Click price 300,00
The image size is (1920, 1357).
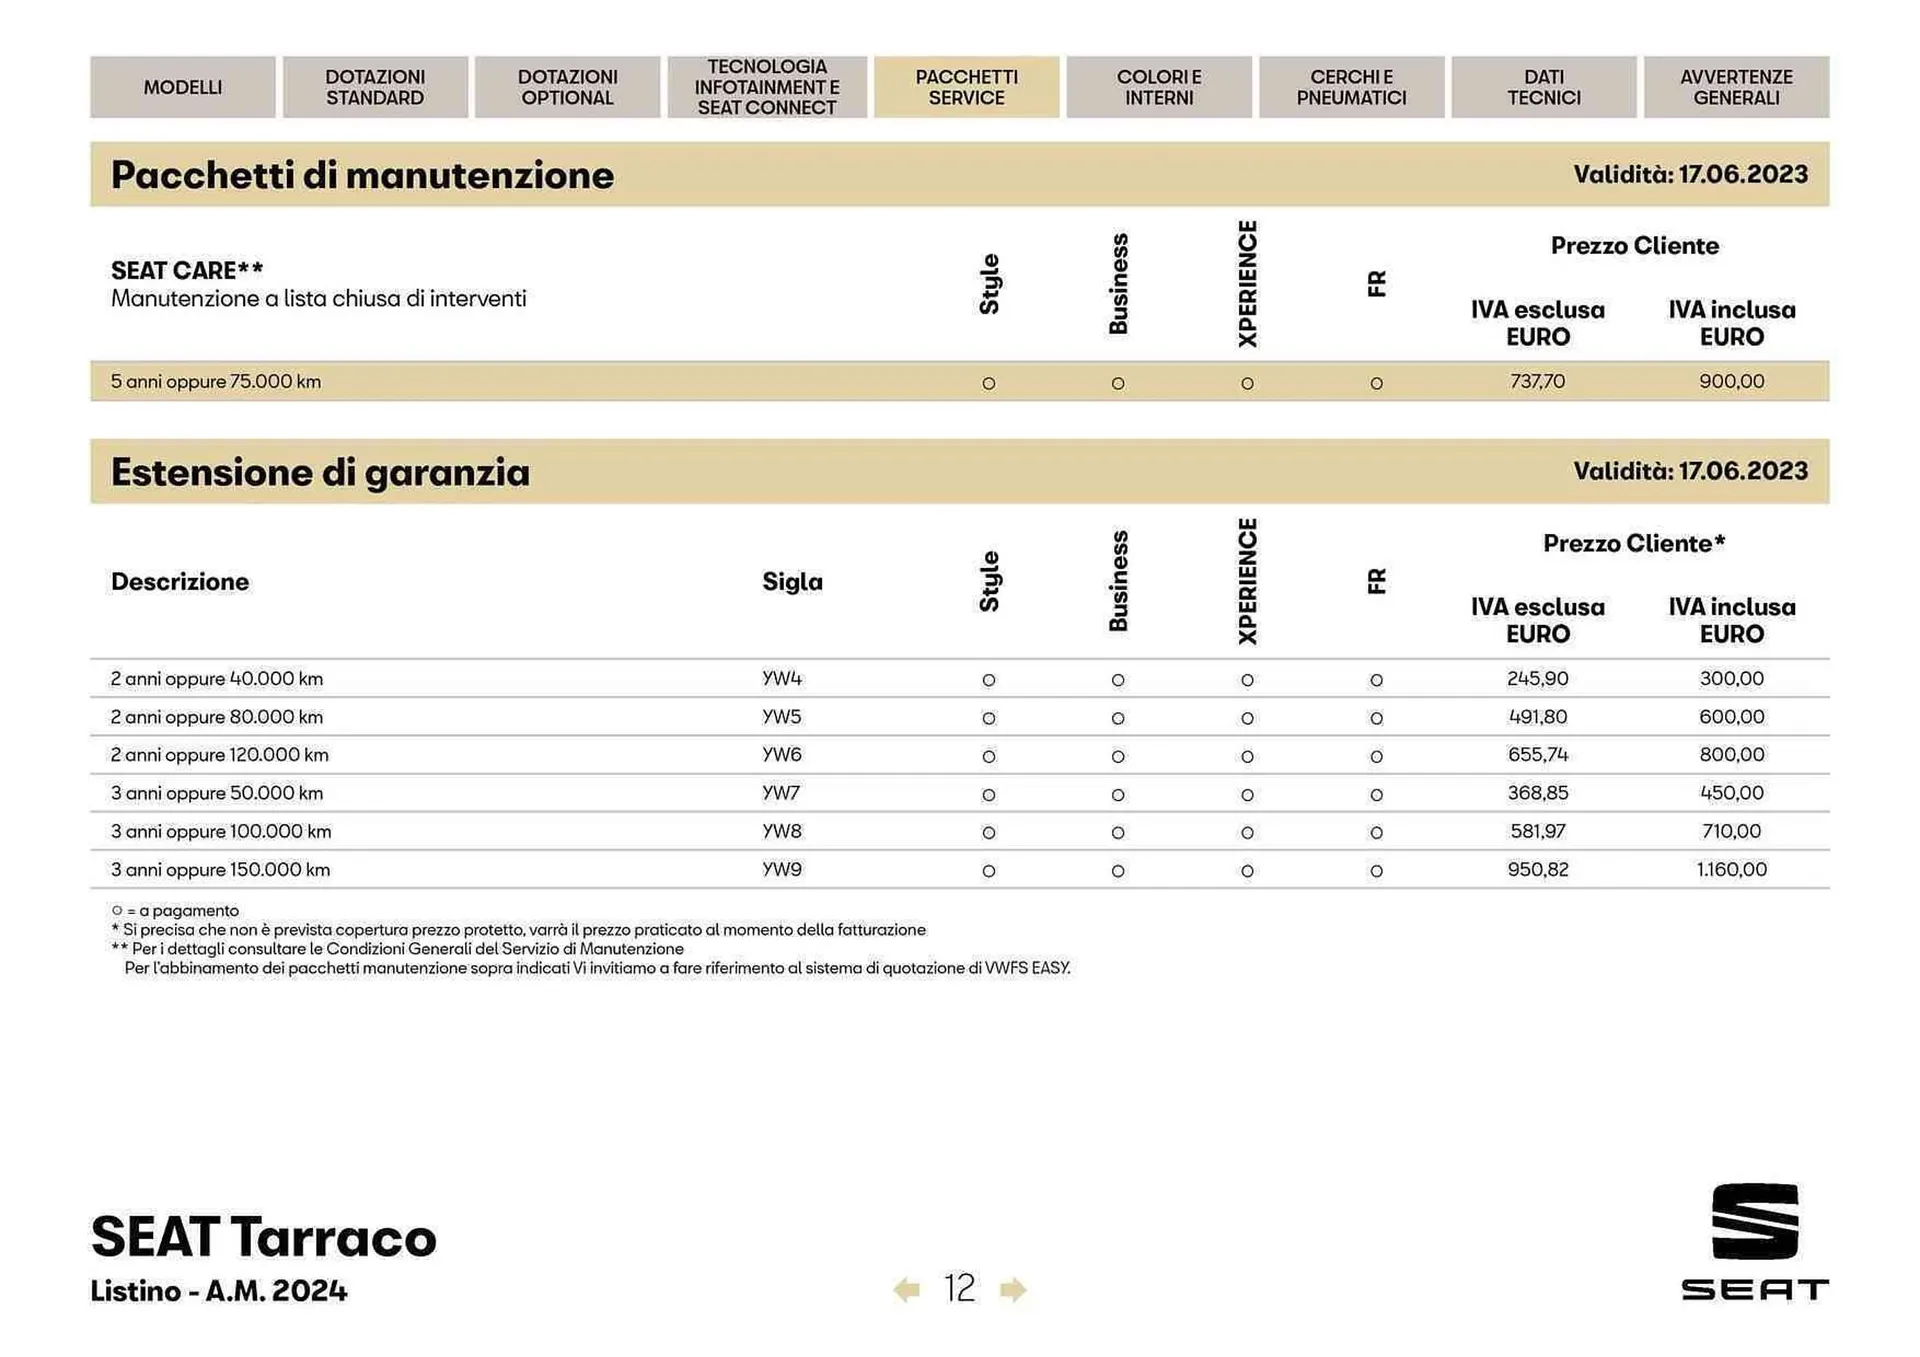1731,678
